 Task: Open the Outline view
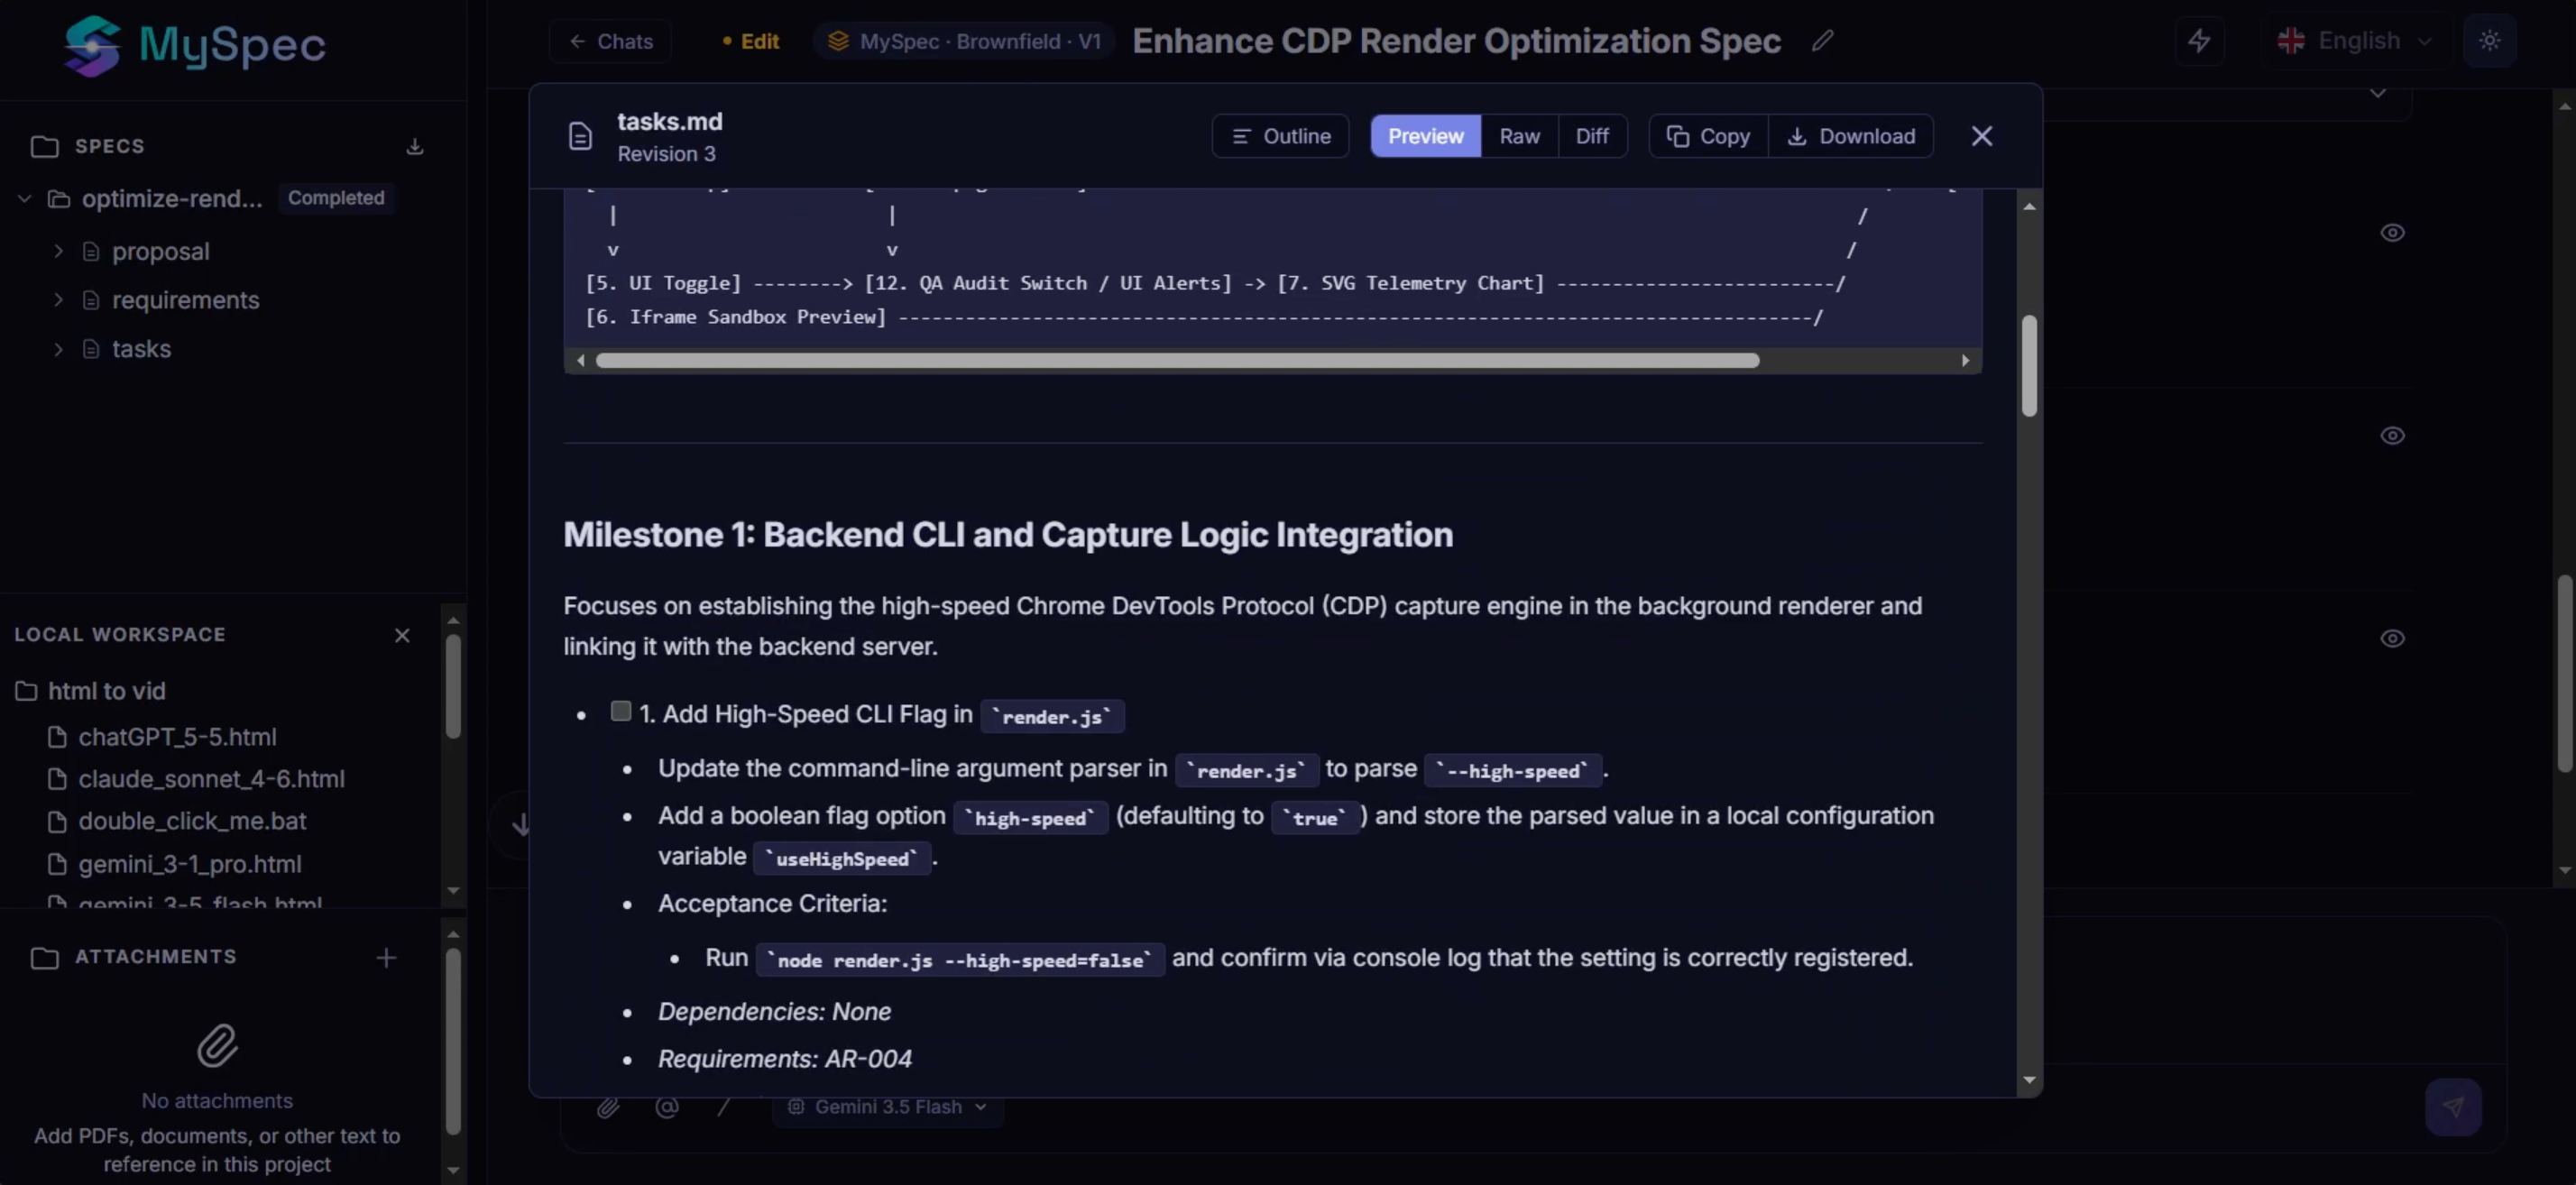[x=1280, y=136]
